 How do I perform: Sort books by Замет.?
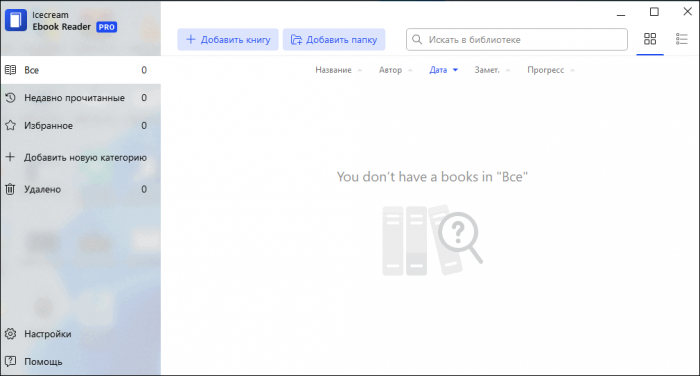coord(492,70)
